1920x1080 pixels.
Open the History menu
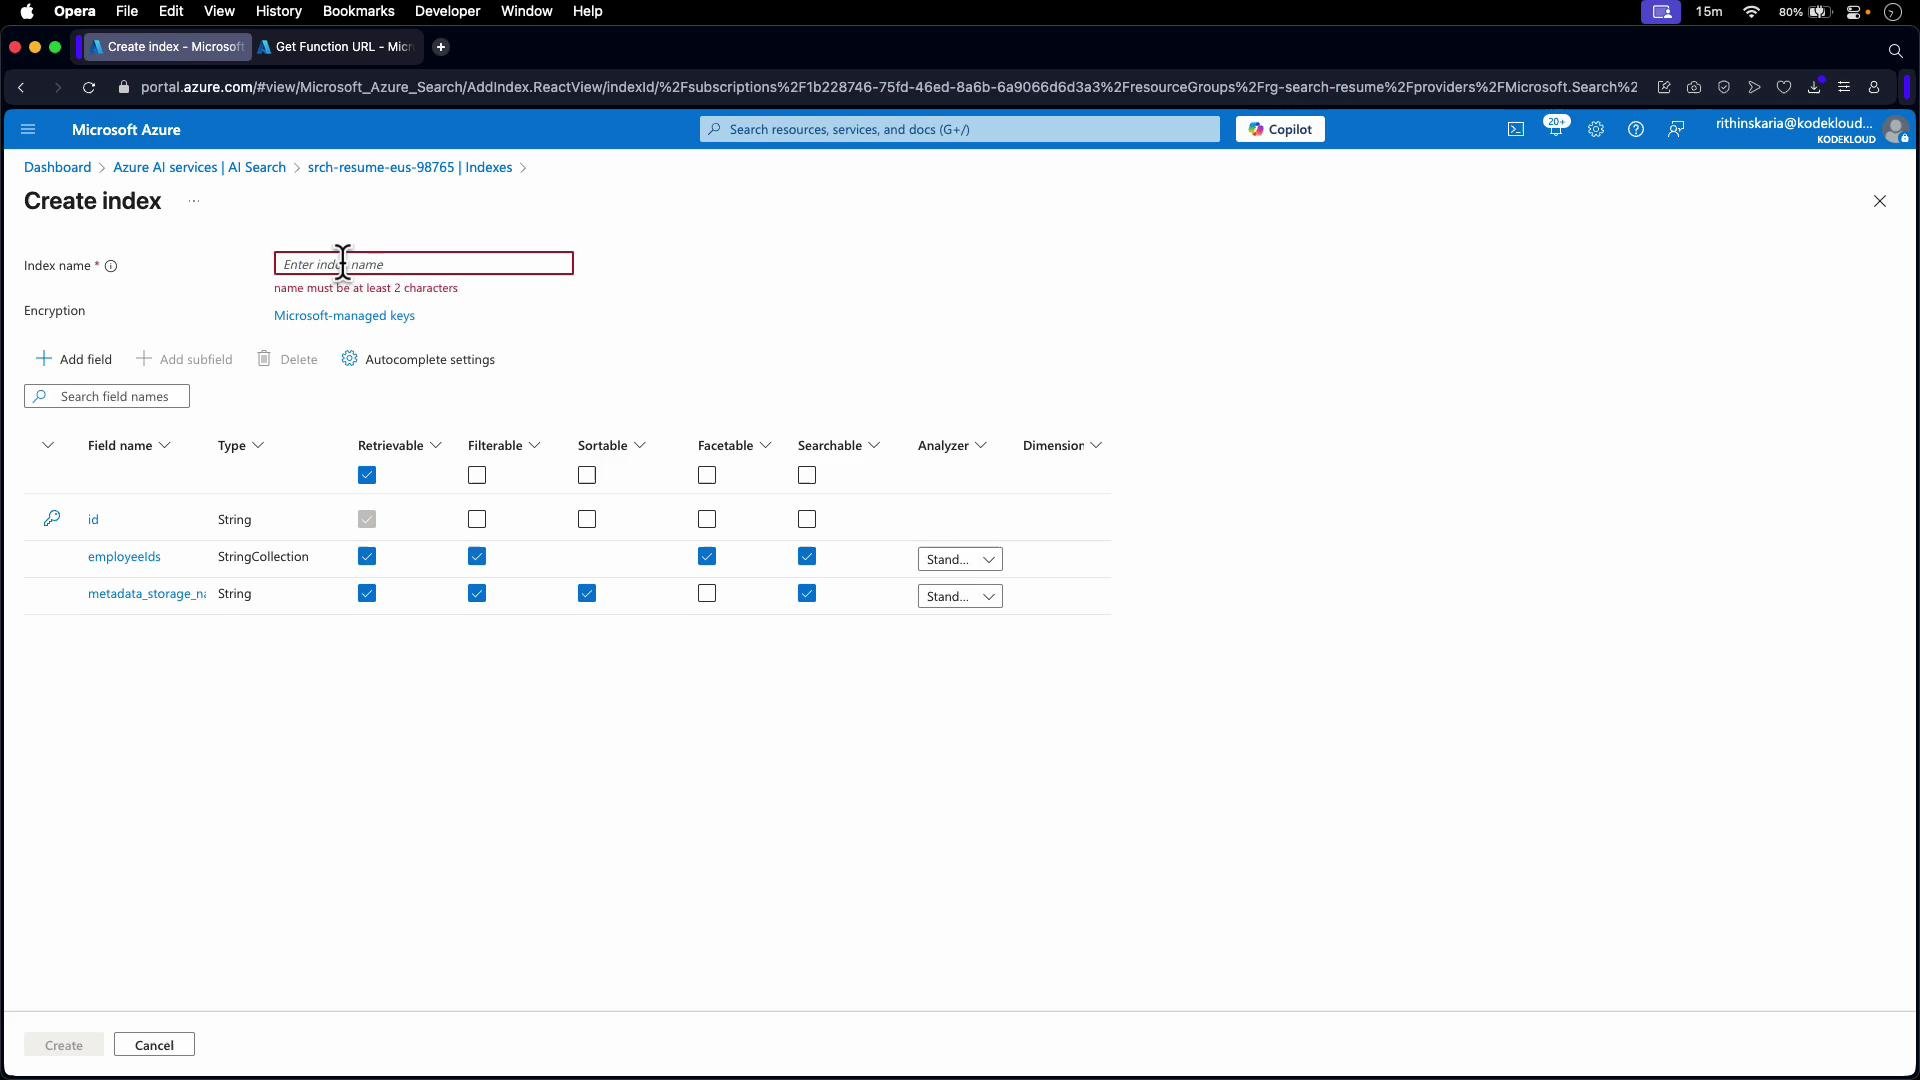278,11
